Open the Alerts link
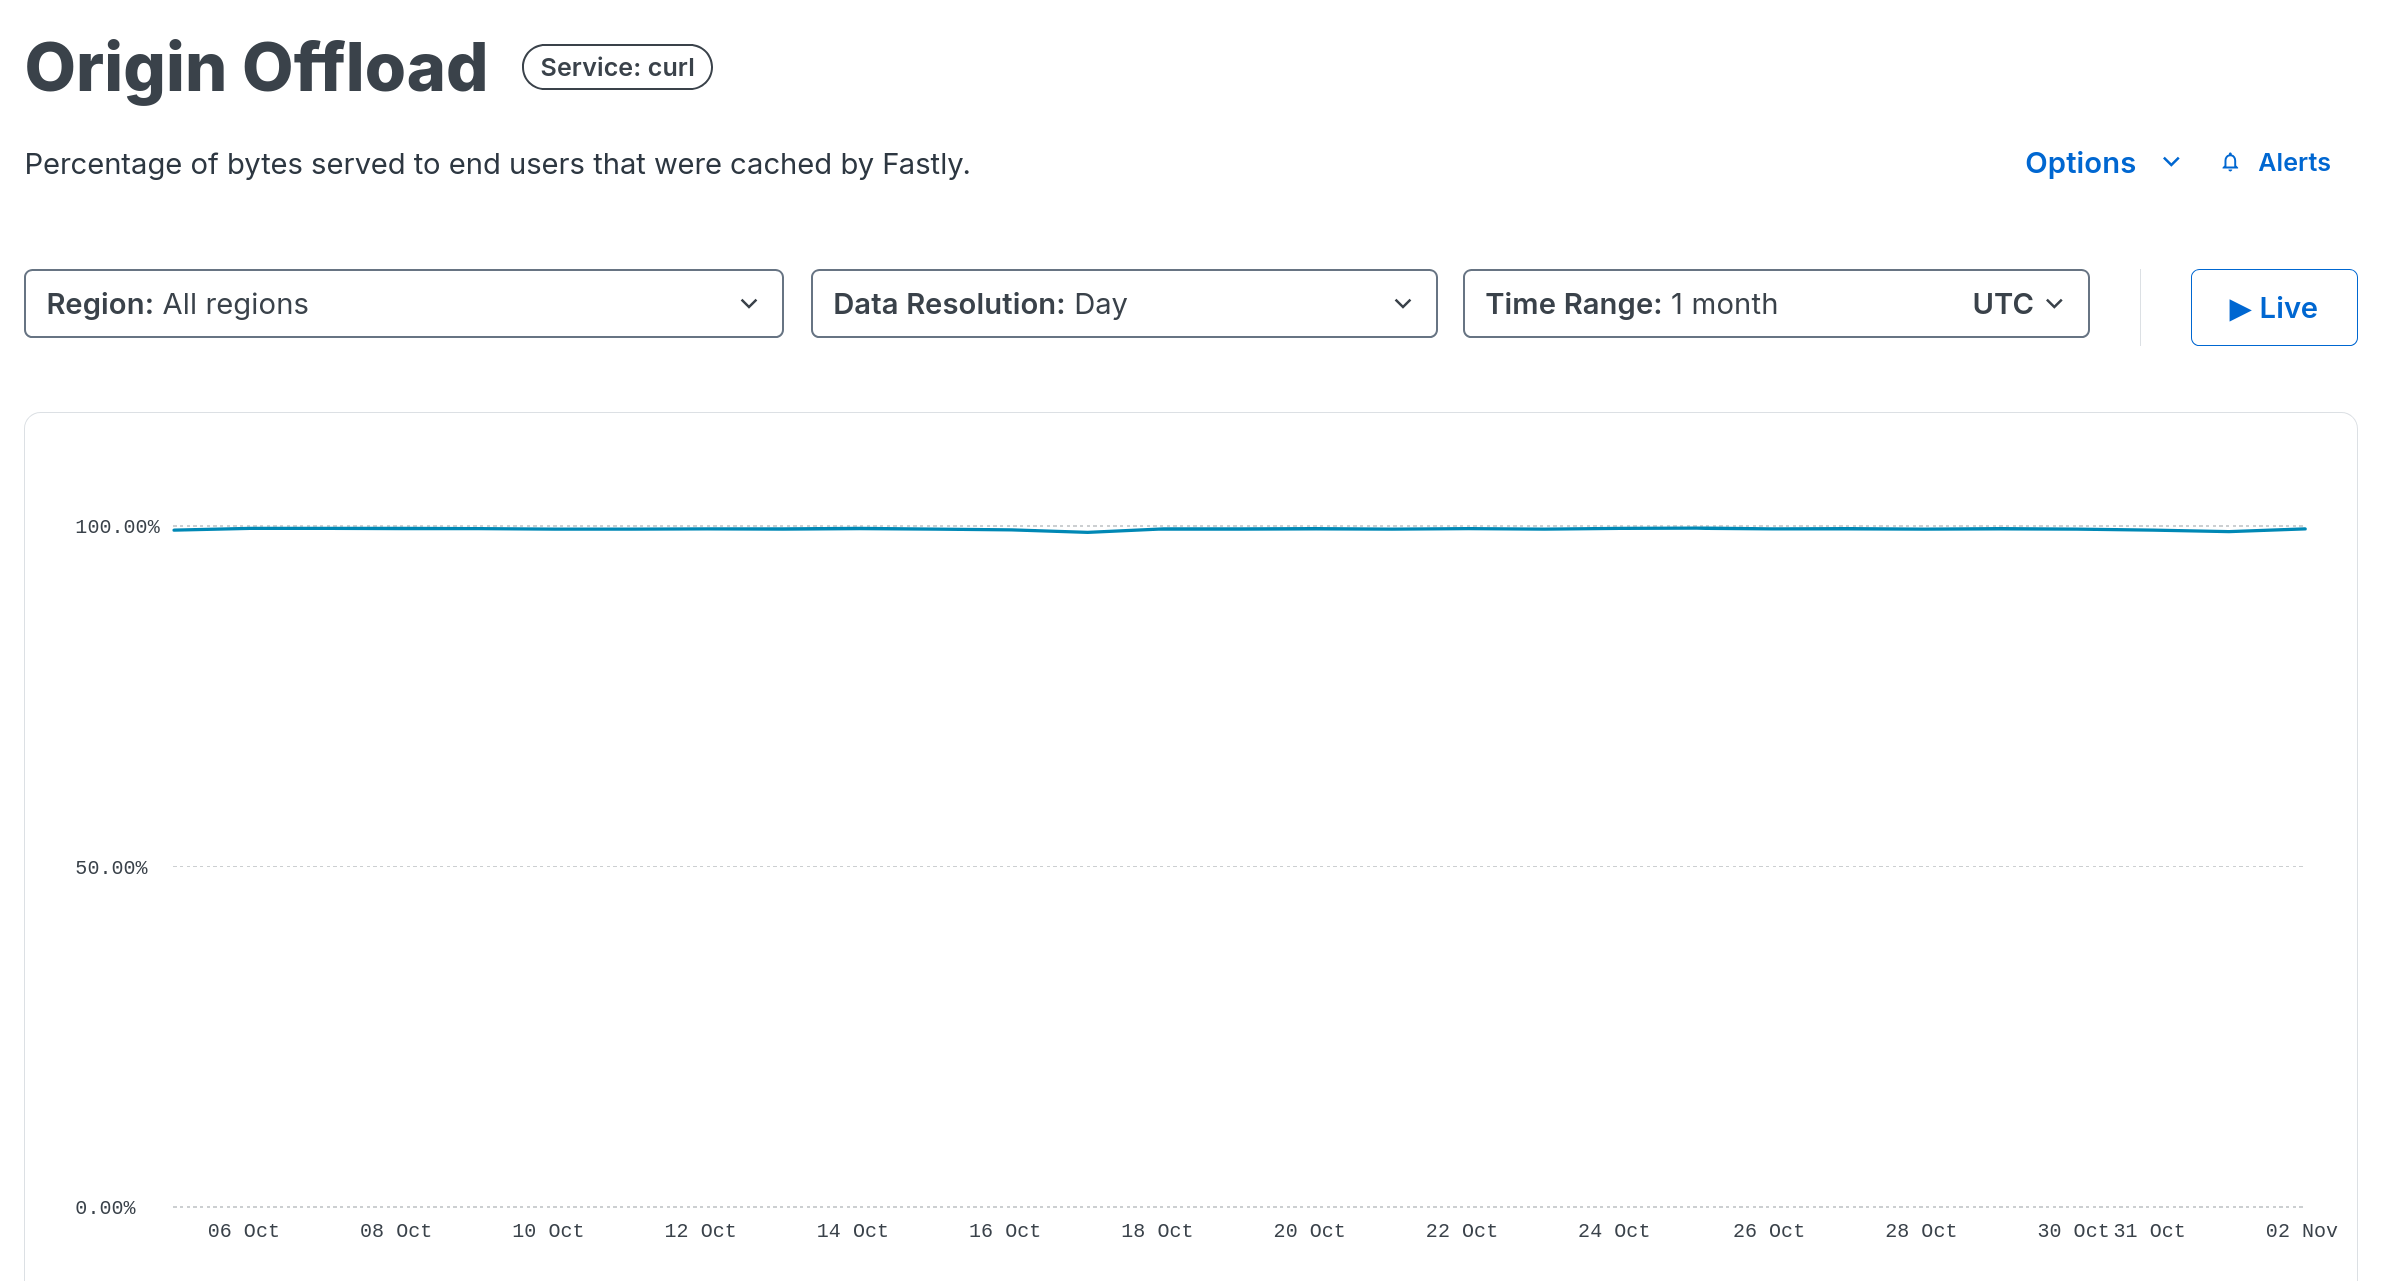Screen dimensions: 2401x1281 point(2294,163)
